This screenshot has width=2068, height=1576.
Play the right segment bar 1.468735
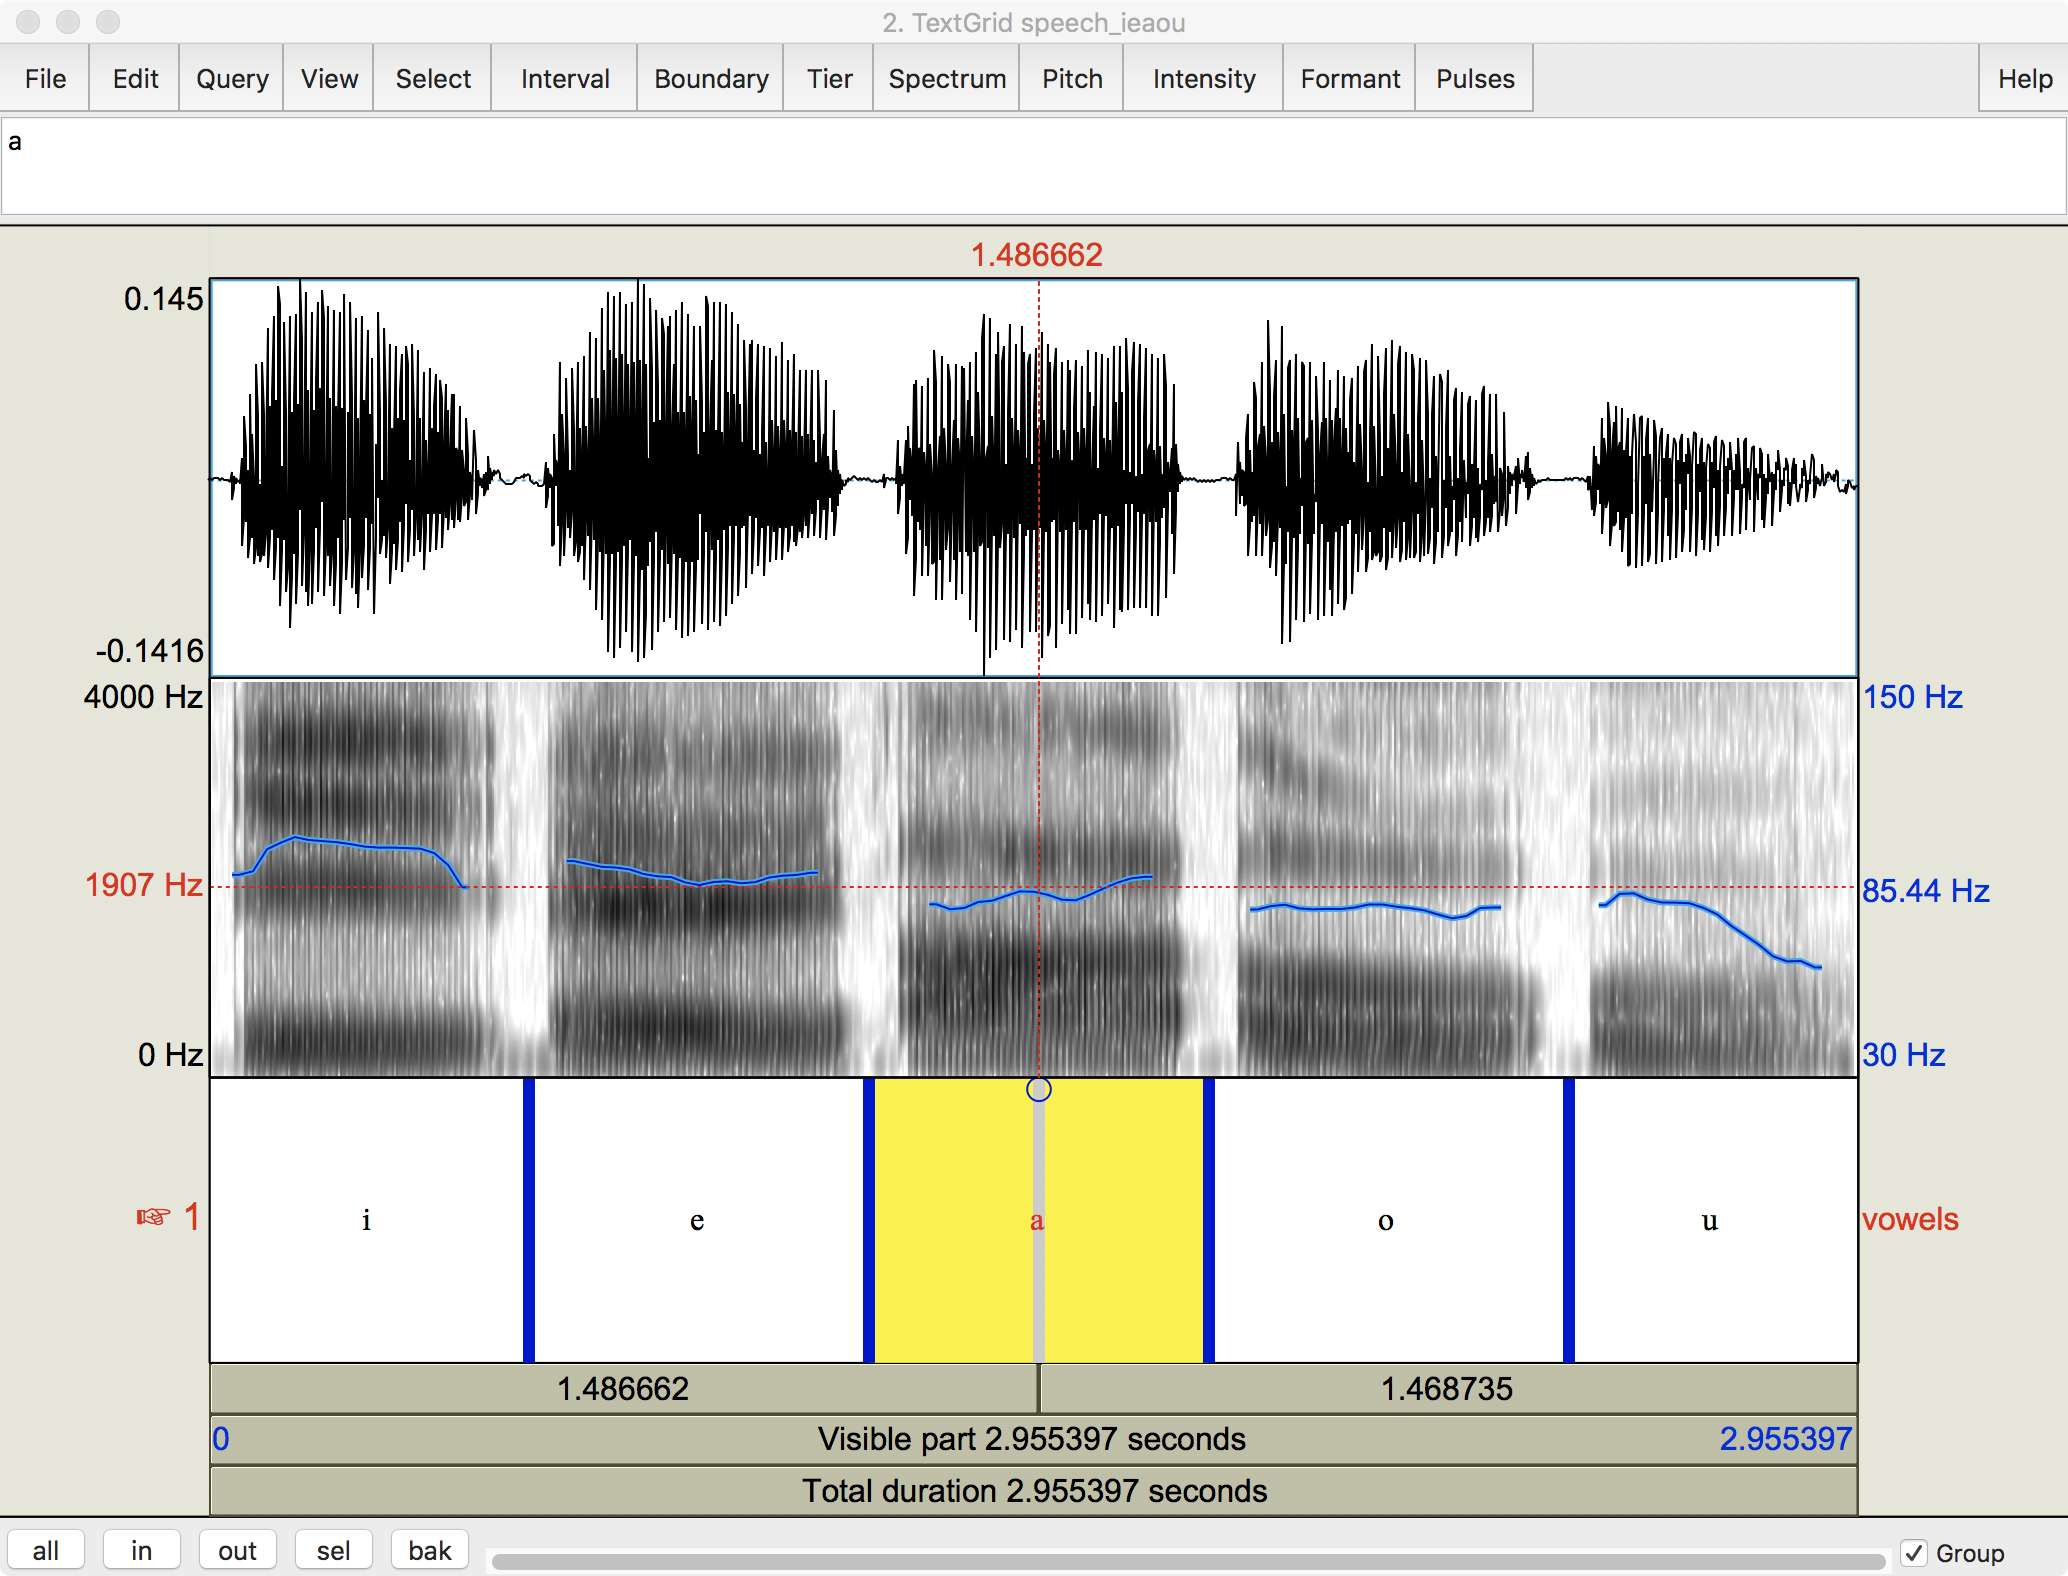[1448, 1389]
